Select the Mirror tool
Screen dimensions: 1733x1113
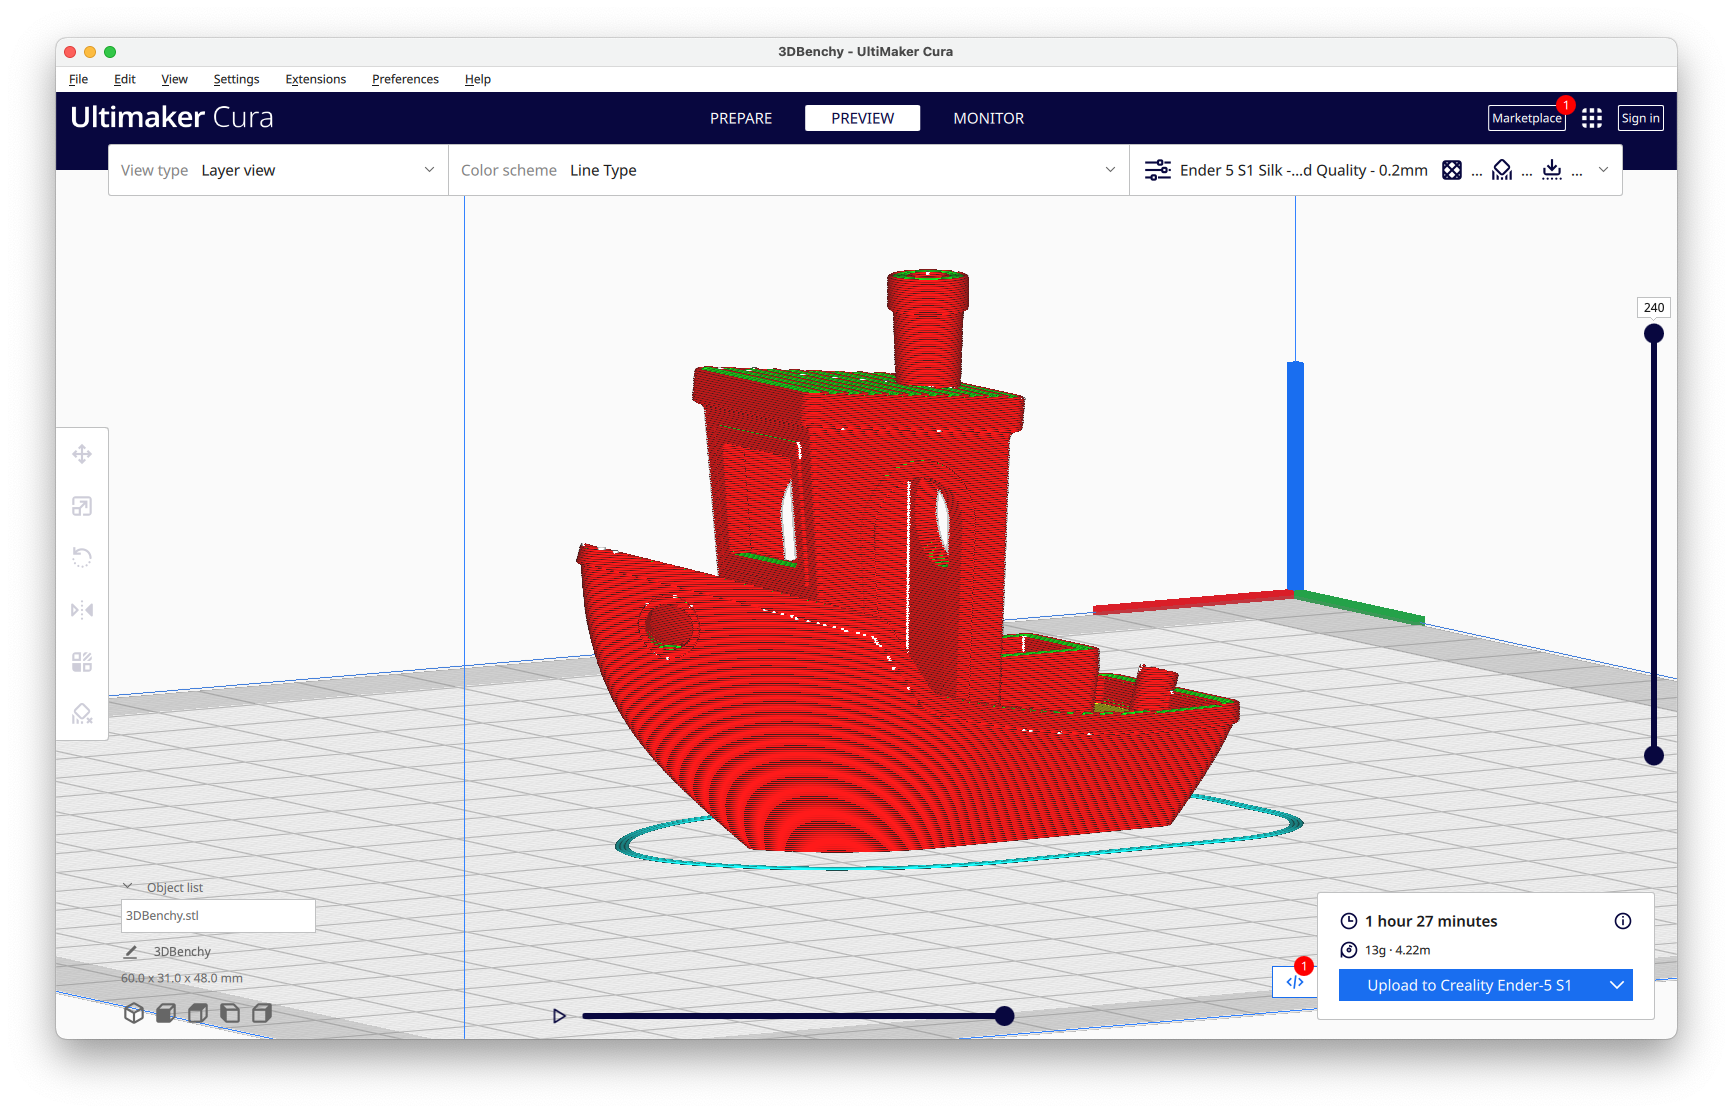pos(82,610)
